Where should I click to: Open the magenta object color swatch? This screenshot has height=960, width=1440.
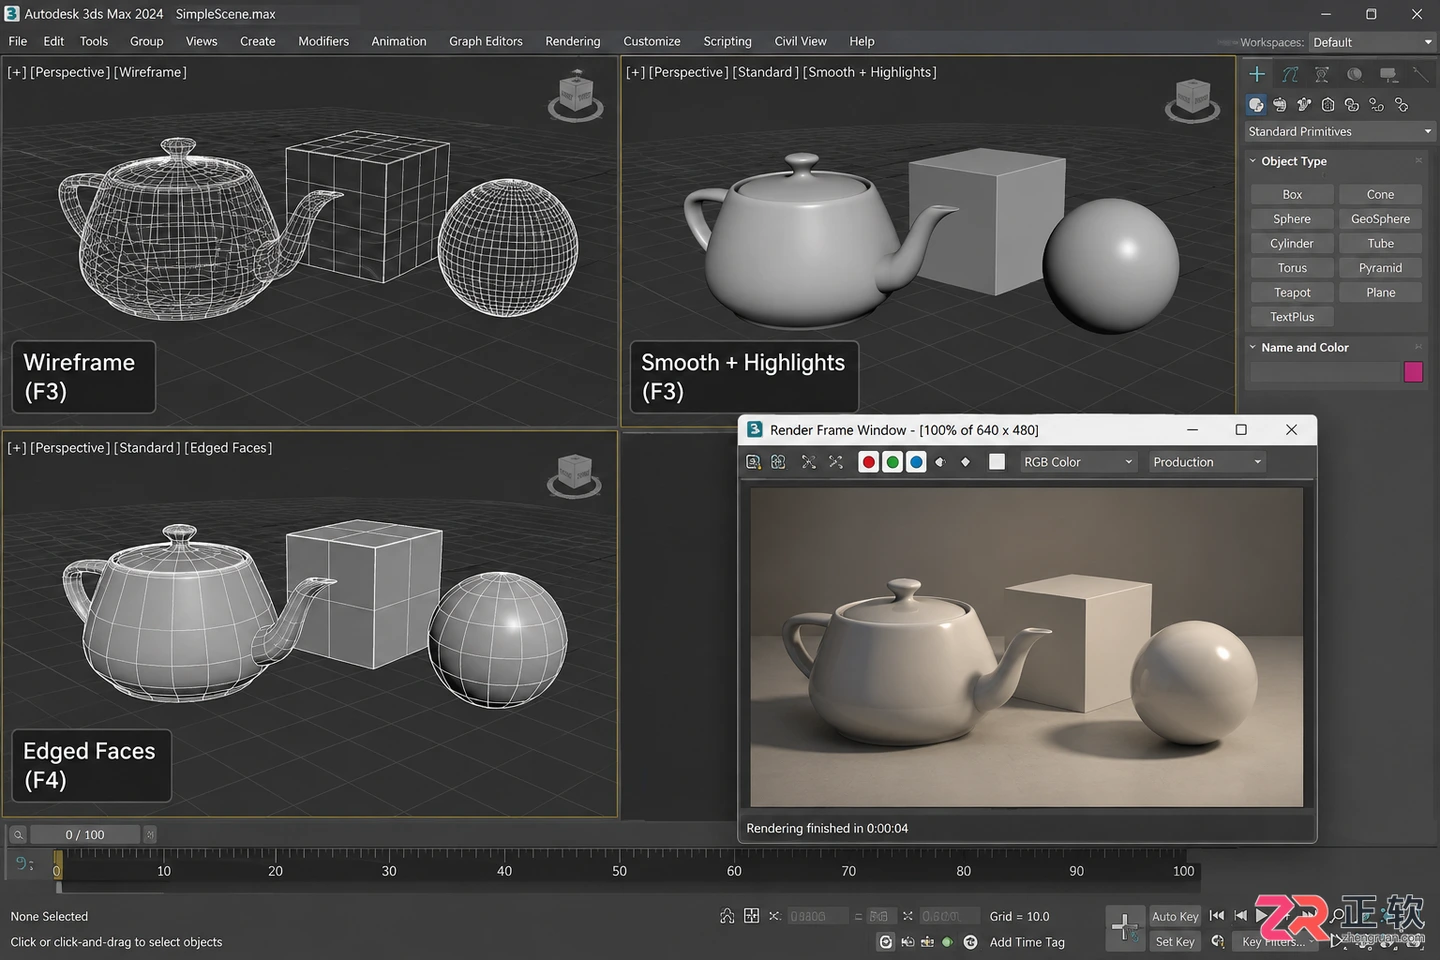[1413, 372]
